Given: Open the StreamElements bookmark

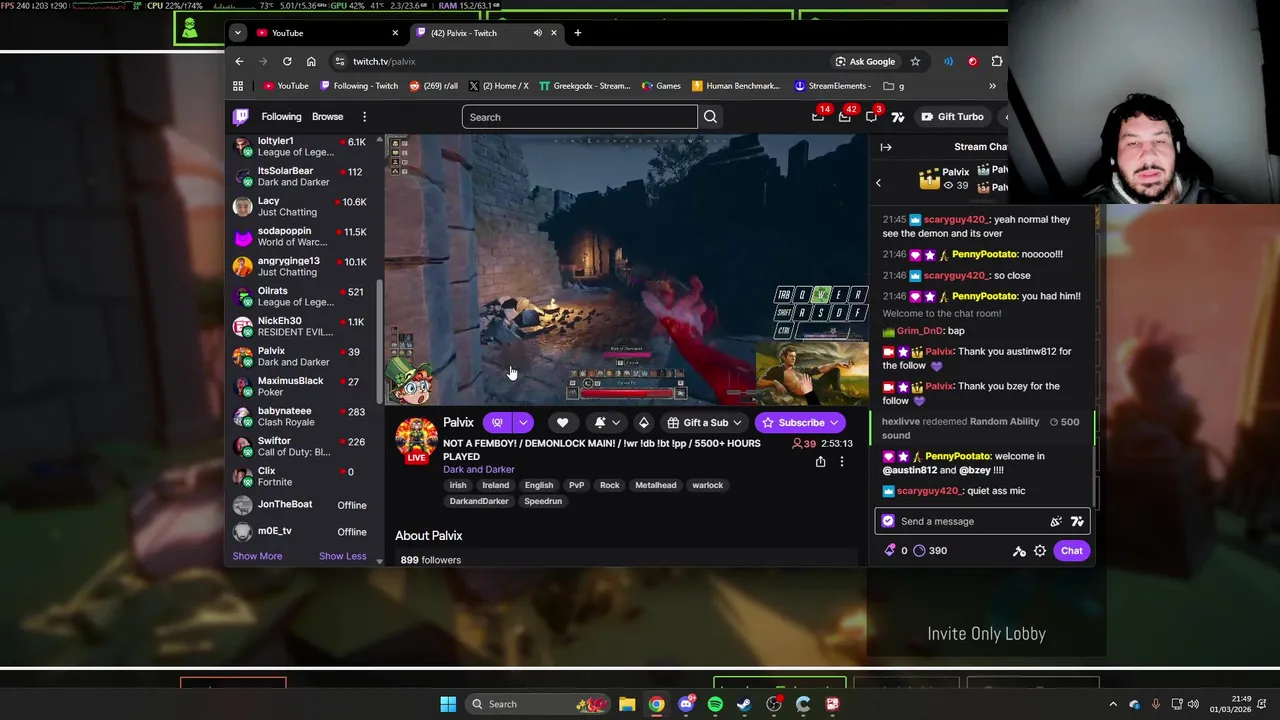Looking at the screenshot, I should pos(831,86).
